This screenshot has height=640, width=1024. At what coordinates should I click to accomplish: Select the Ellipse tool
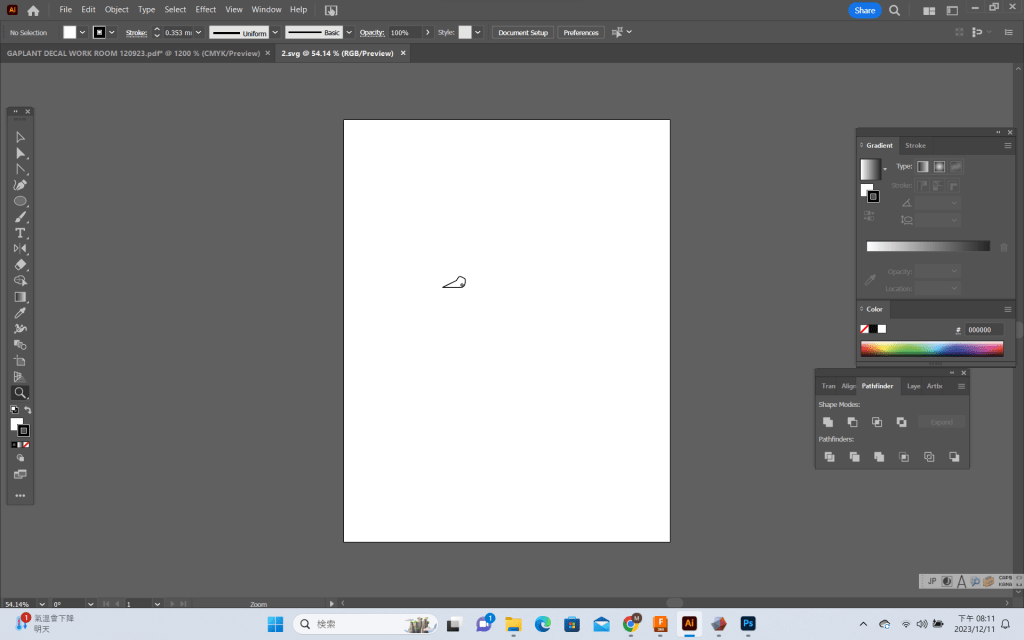click(20, 201)
